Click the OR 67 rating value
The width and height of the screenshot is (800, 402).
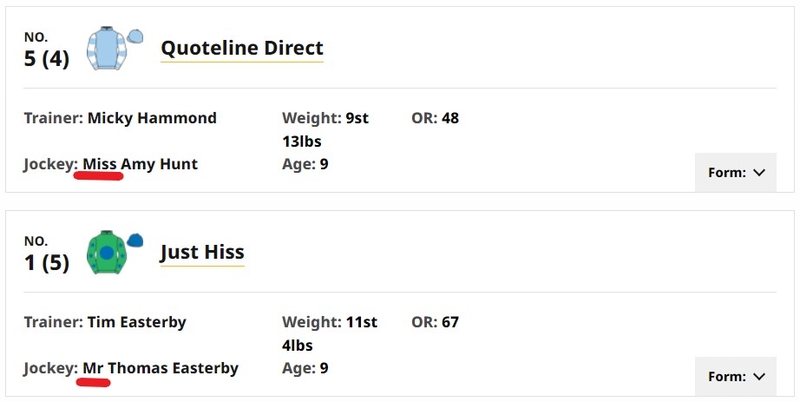[450, 322]
